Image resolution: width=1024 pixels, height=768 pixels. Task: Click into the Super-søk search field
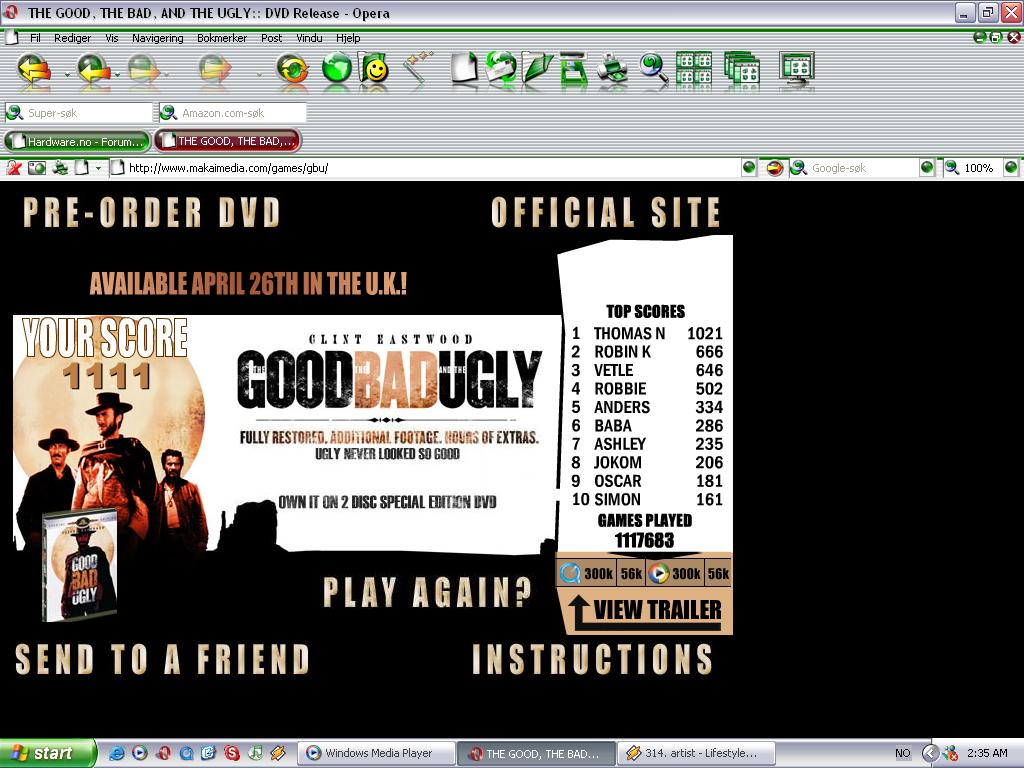click(x=78, y=113)
